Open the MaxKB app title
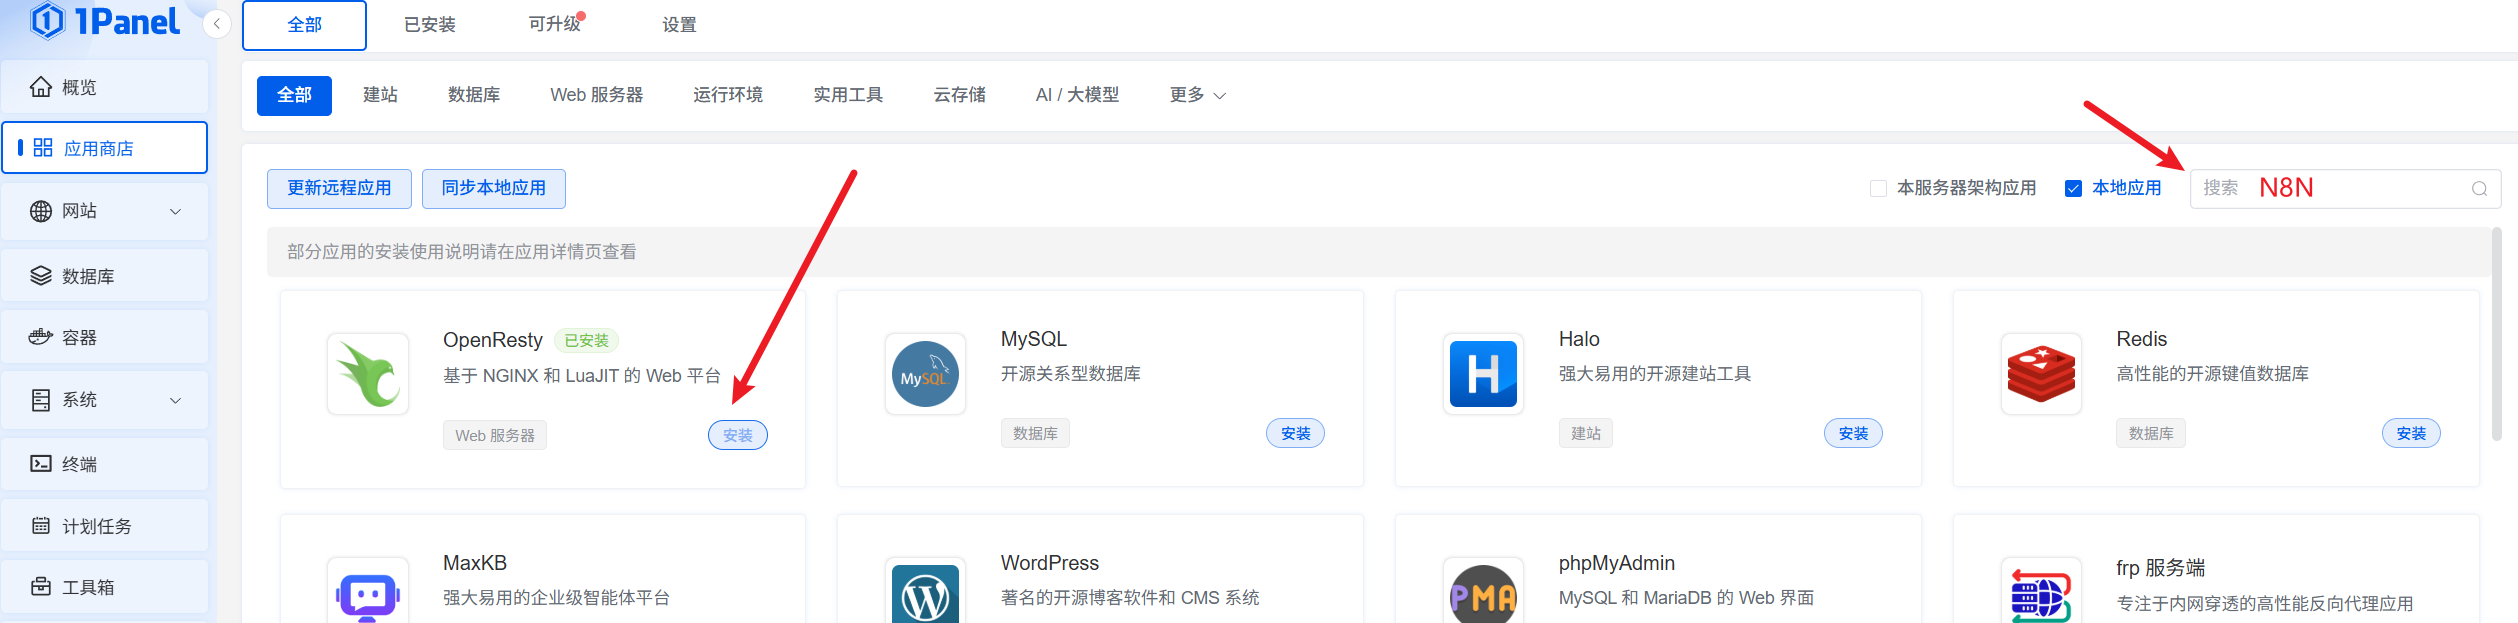The height and width of the screenshot is (623, 2518). [x=475, y=563]
